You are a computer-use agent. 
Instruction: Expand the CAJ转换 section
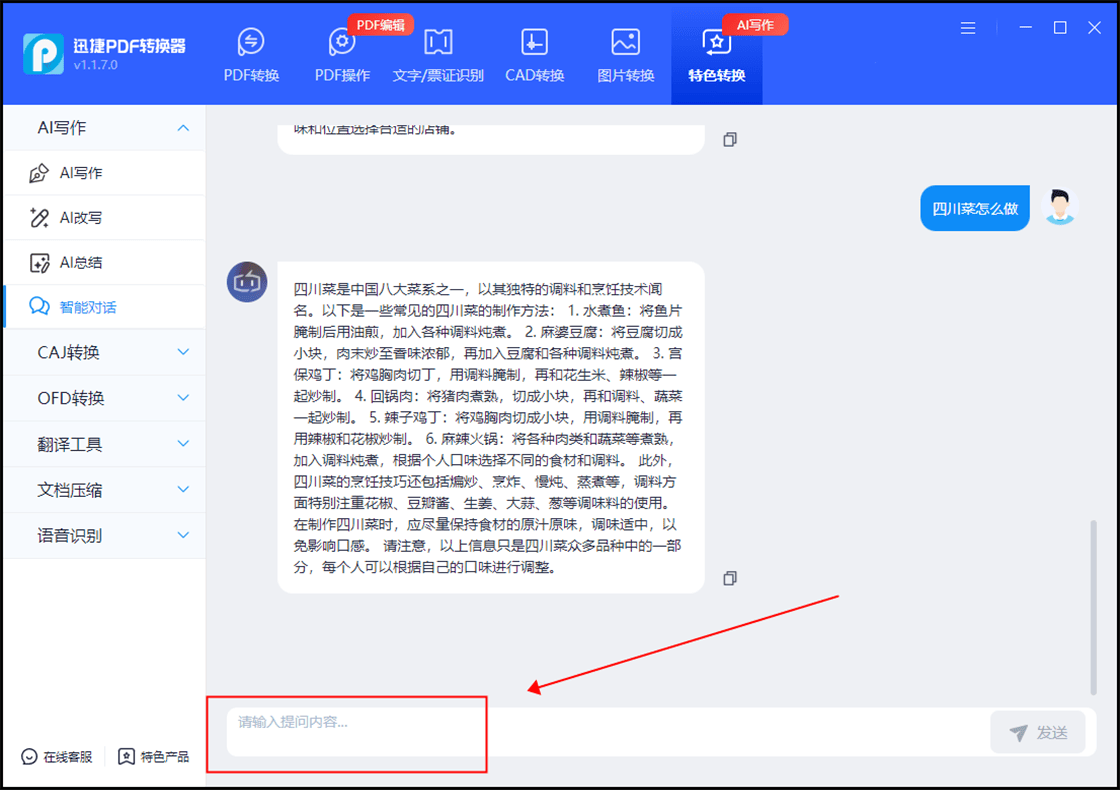[105, 352]
